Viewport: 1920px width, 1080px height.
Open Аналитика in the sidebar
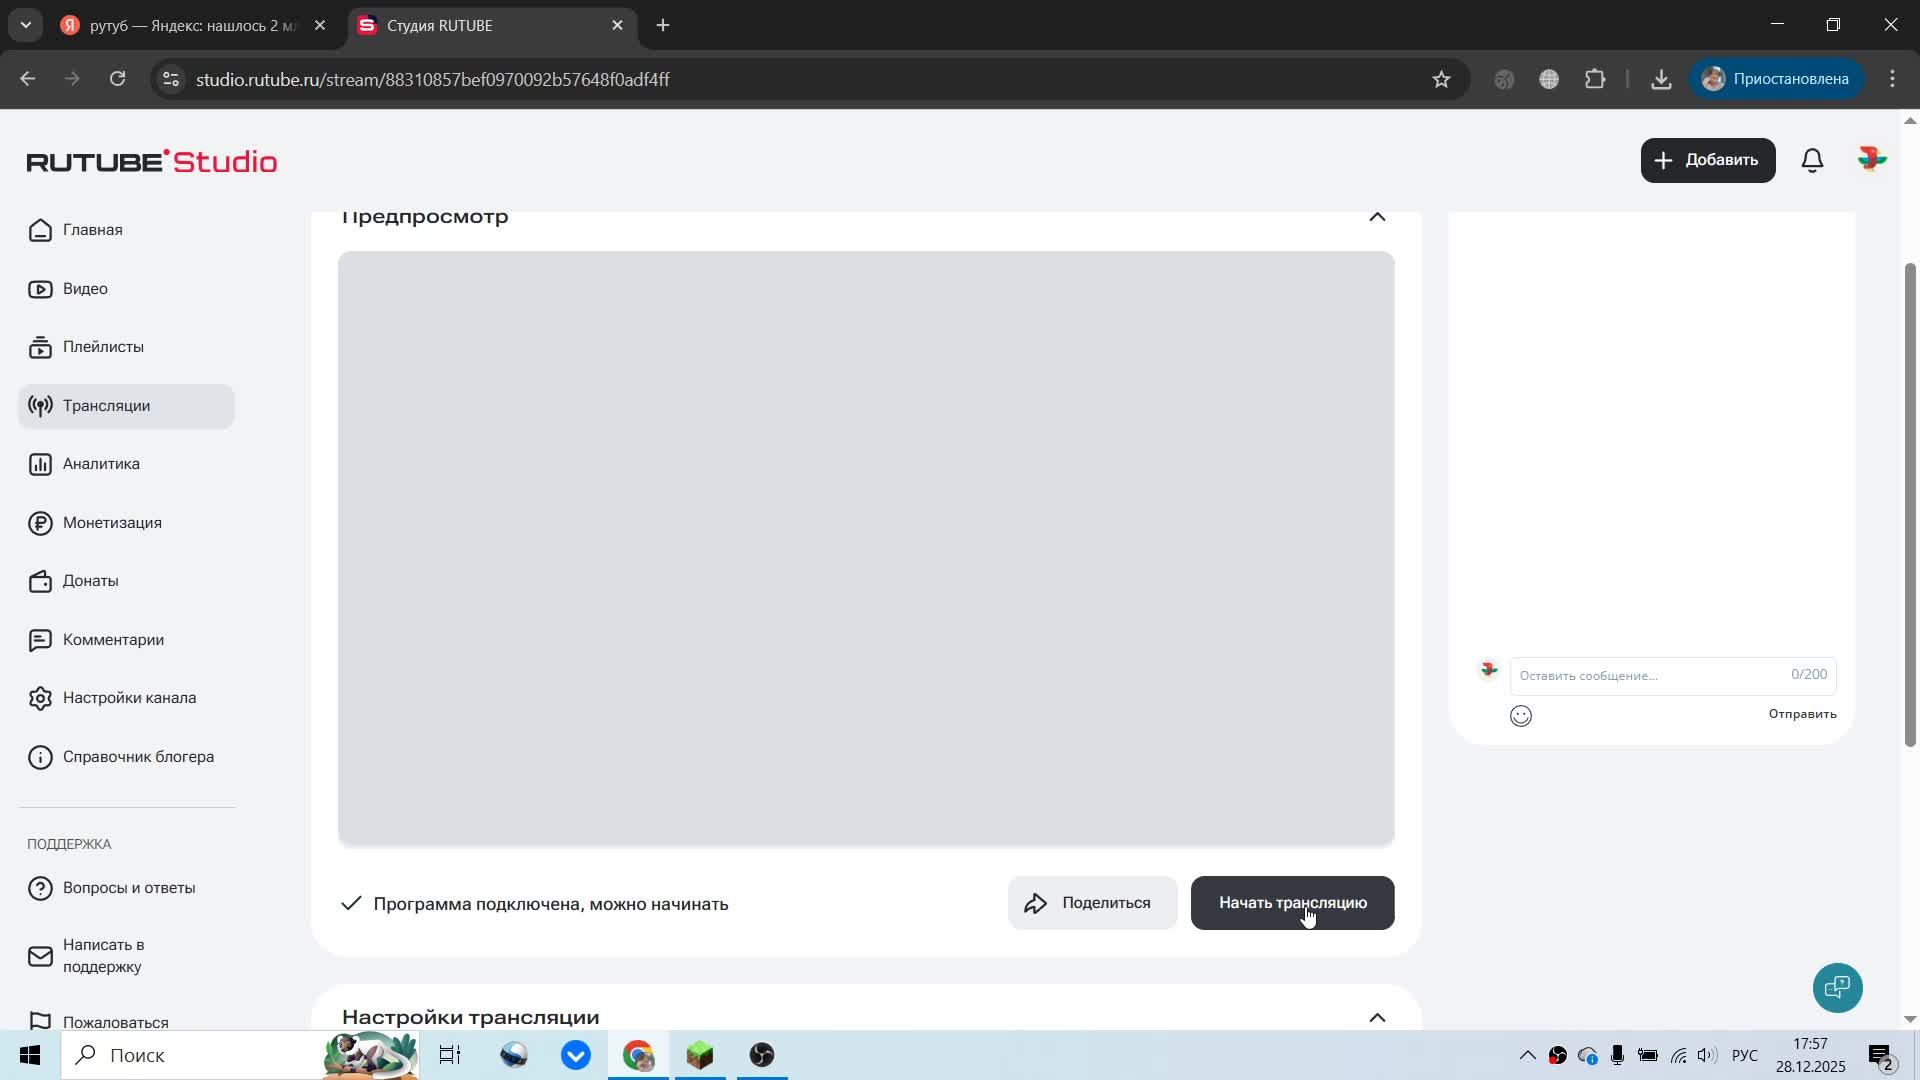tap(101, 464)
